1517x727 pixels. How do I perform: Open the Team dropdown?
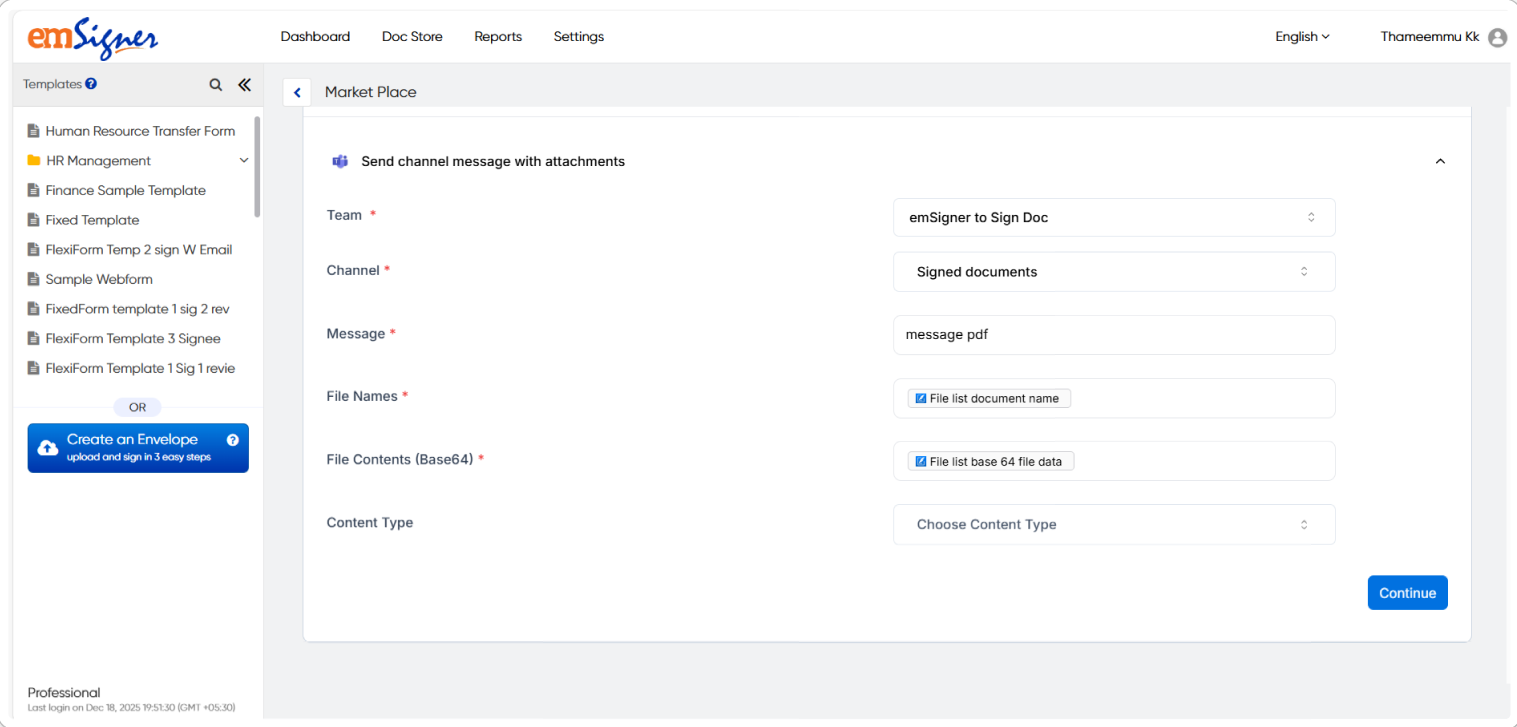click(1113, 217)
